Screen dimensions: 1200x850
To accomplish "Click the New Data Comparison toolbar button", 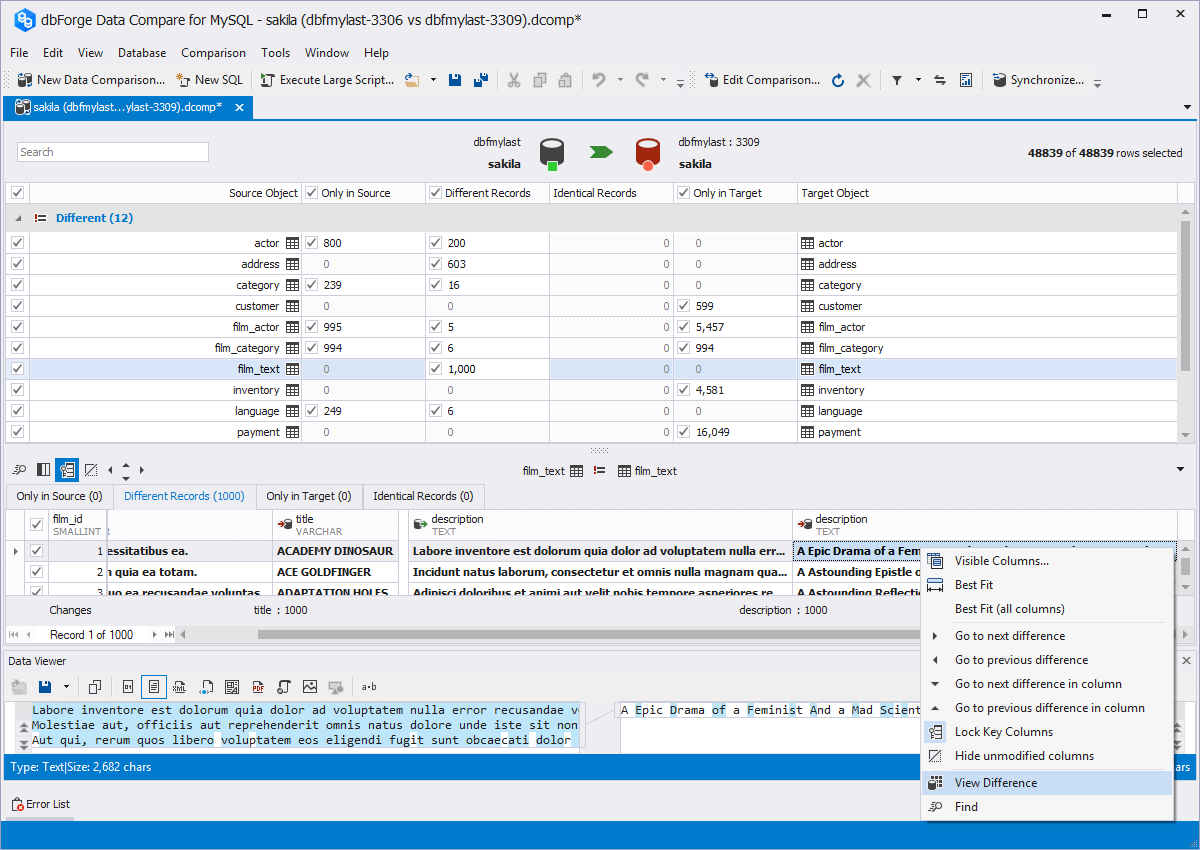I will pyautogui.click(x=92, y=80).
